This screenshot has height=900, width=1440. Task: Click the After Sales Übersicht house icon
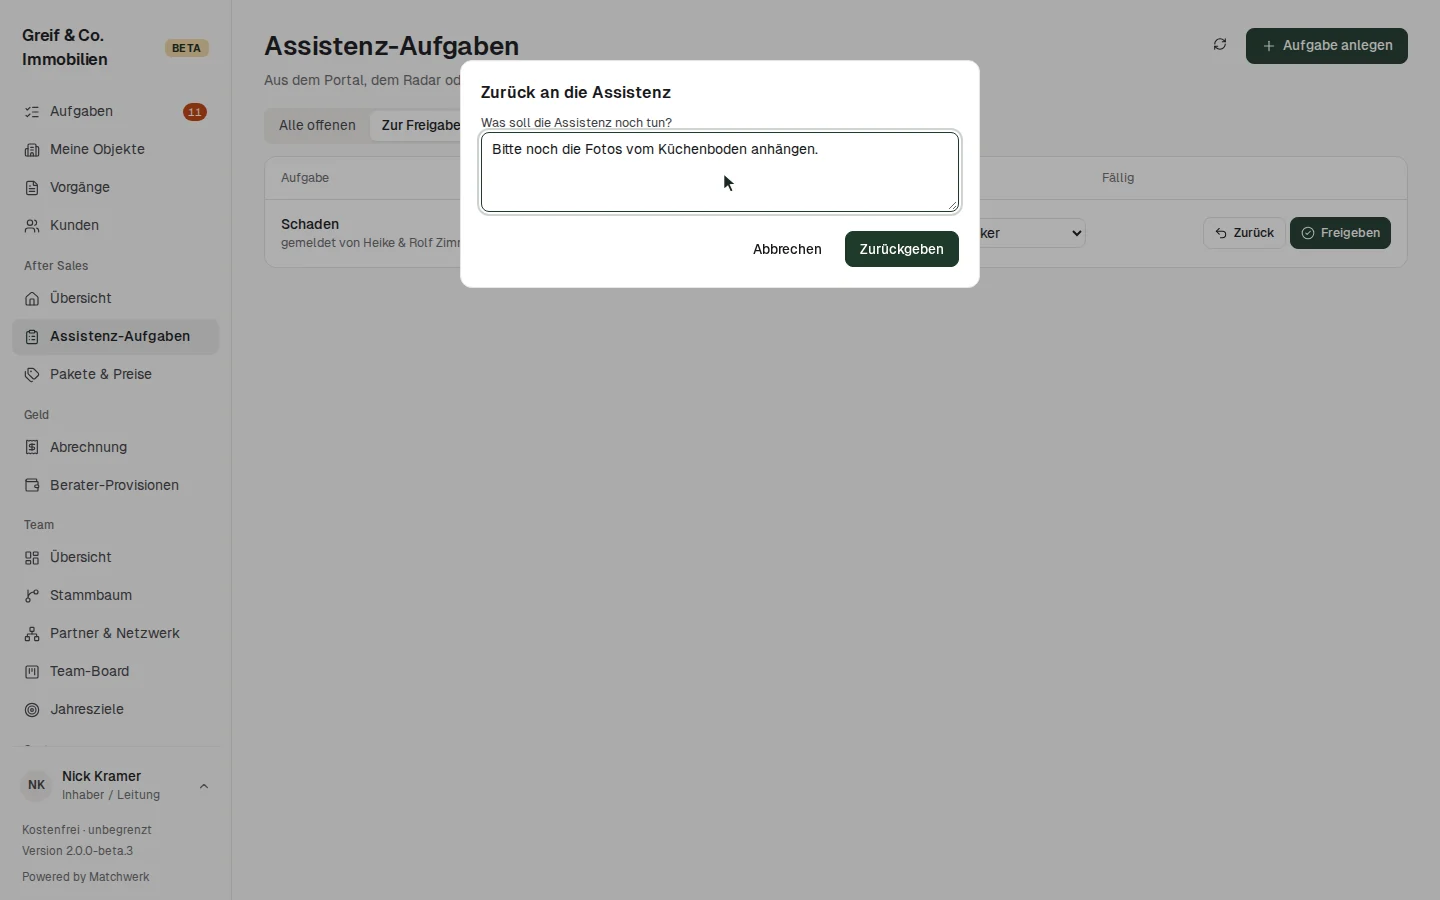32,299
